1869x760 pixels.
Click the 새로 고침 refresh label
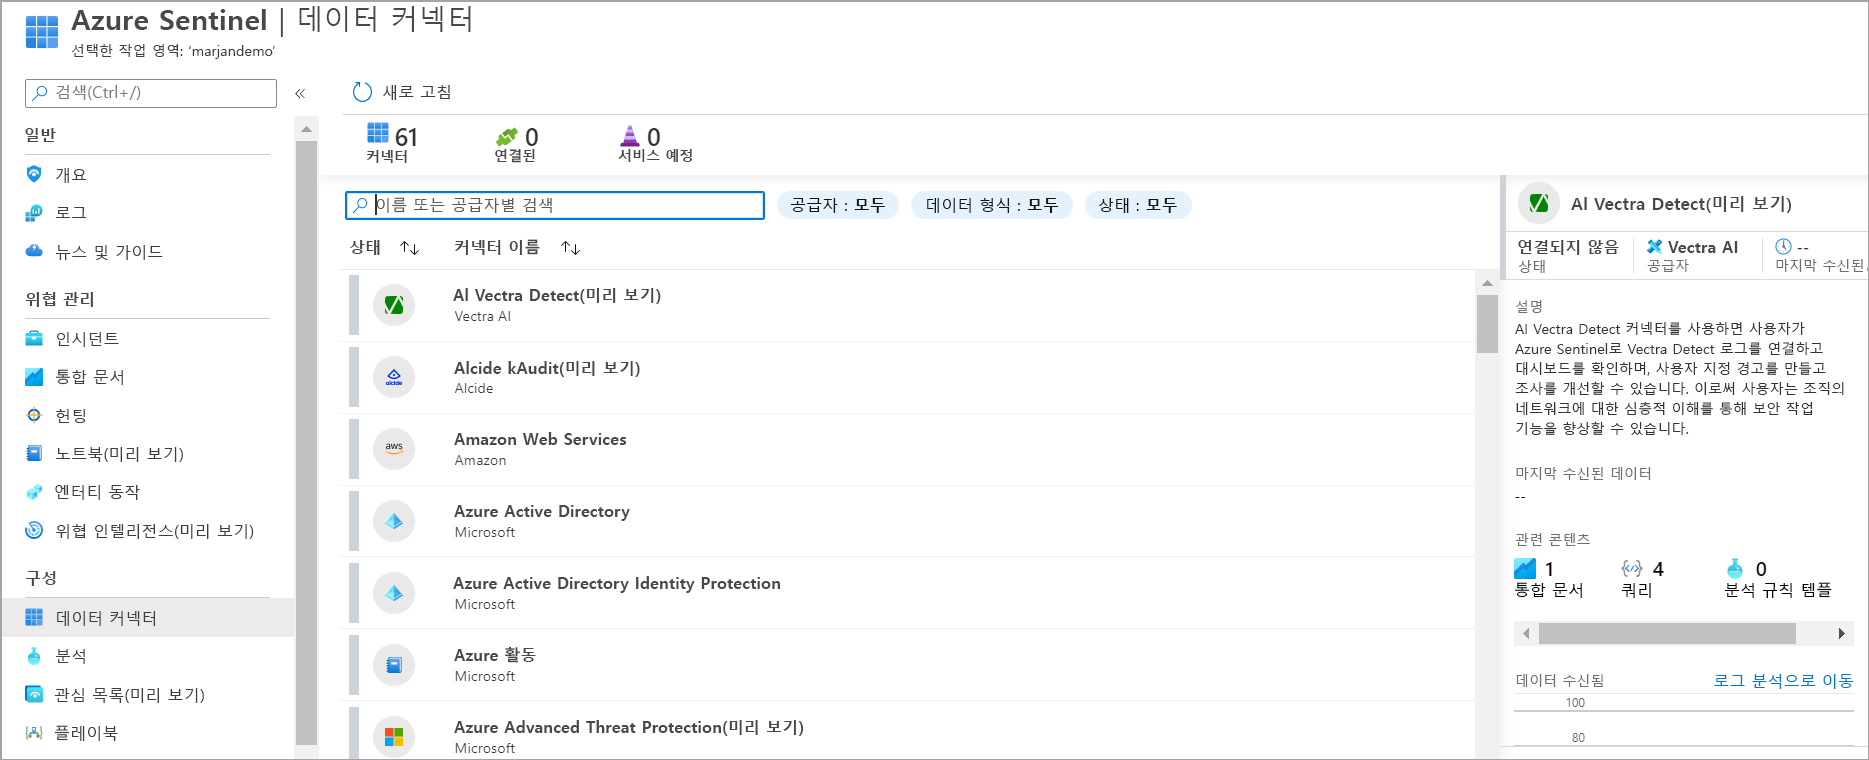tap(417, 92)
